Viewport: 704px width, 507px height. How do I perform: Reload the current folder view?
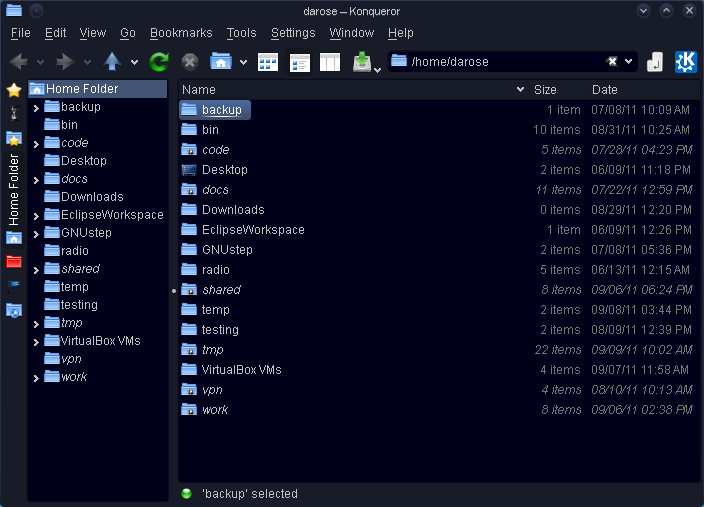point(159,62)
